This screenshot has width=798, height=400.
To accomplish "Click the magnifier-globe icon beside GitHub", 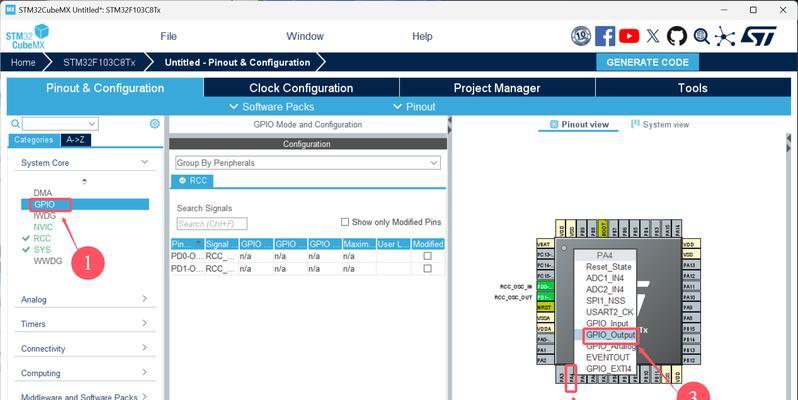I will pyautogui.click(x=701, y=36).
